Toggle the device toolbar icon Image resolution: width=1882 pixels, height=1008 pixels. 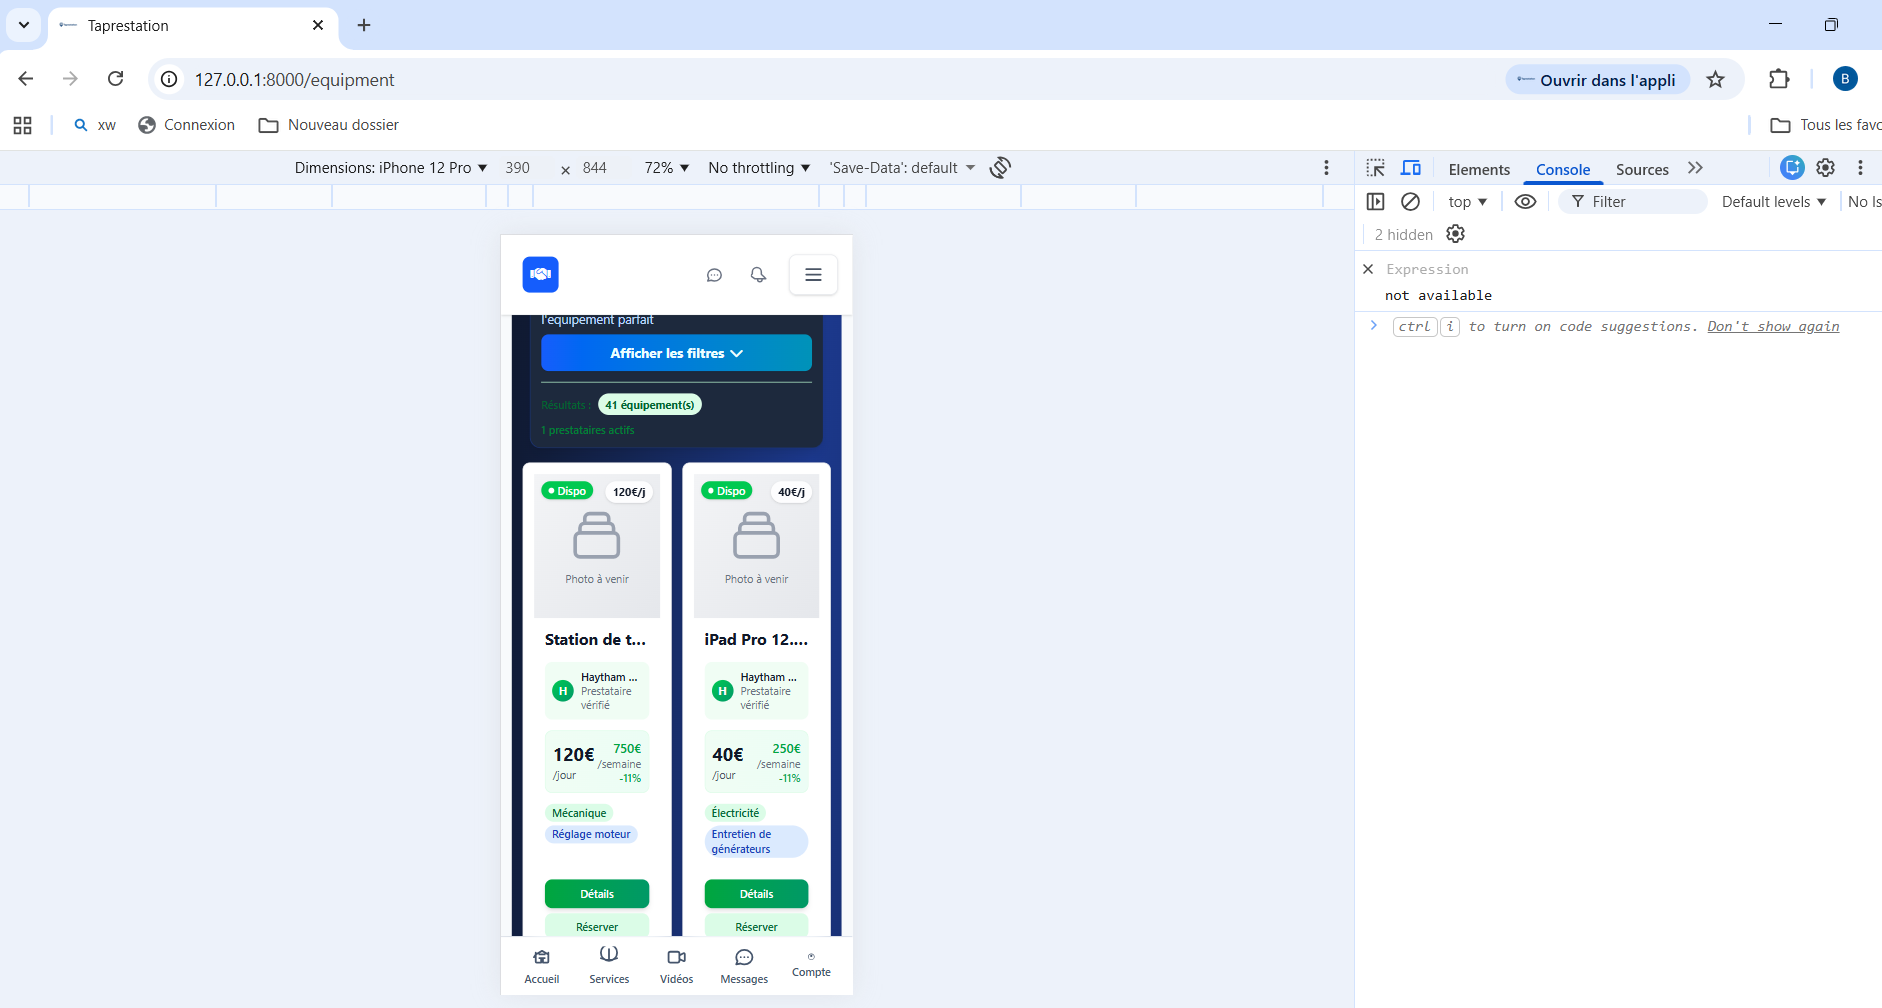(1411, 168)
